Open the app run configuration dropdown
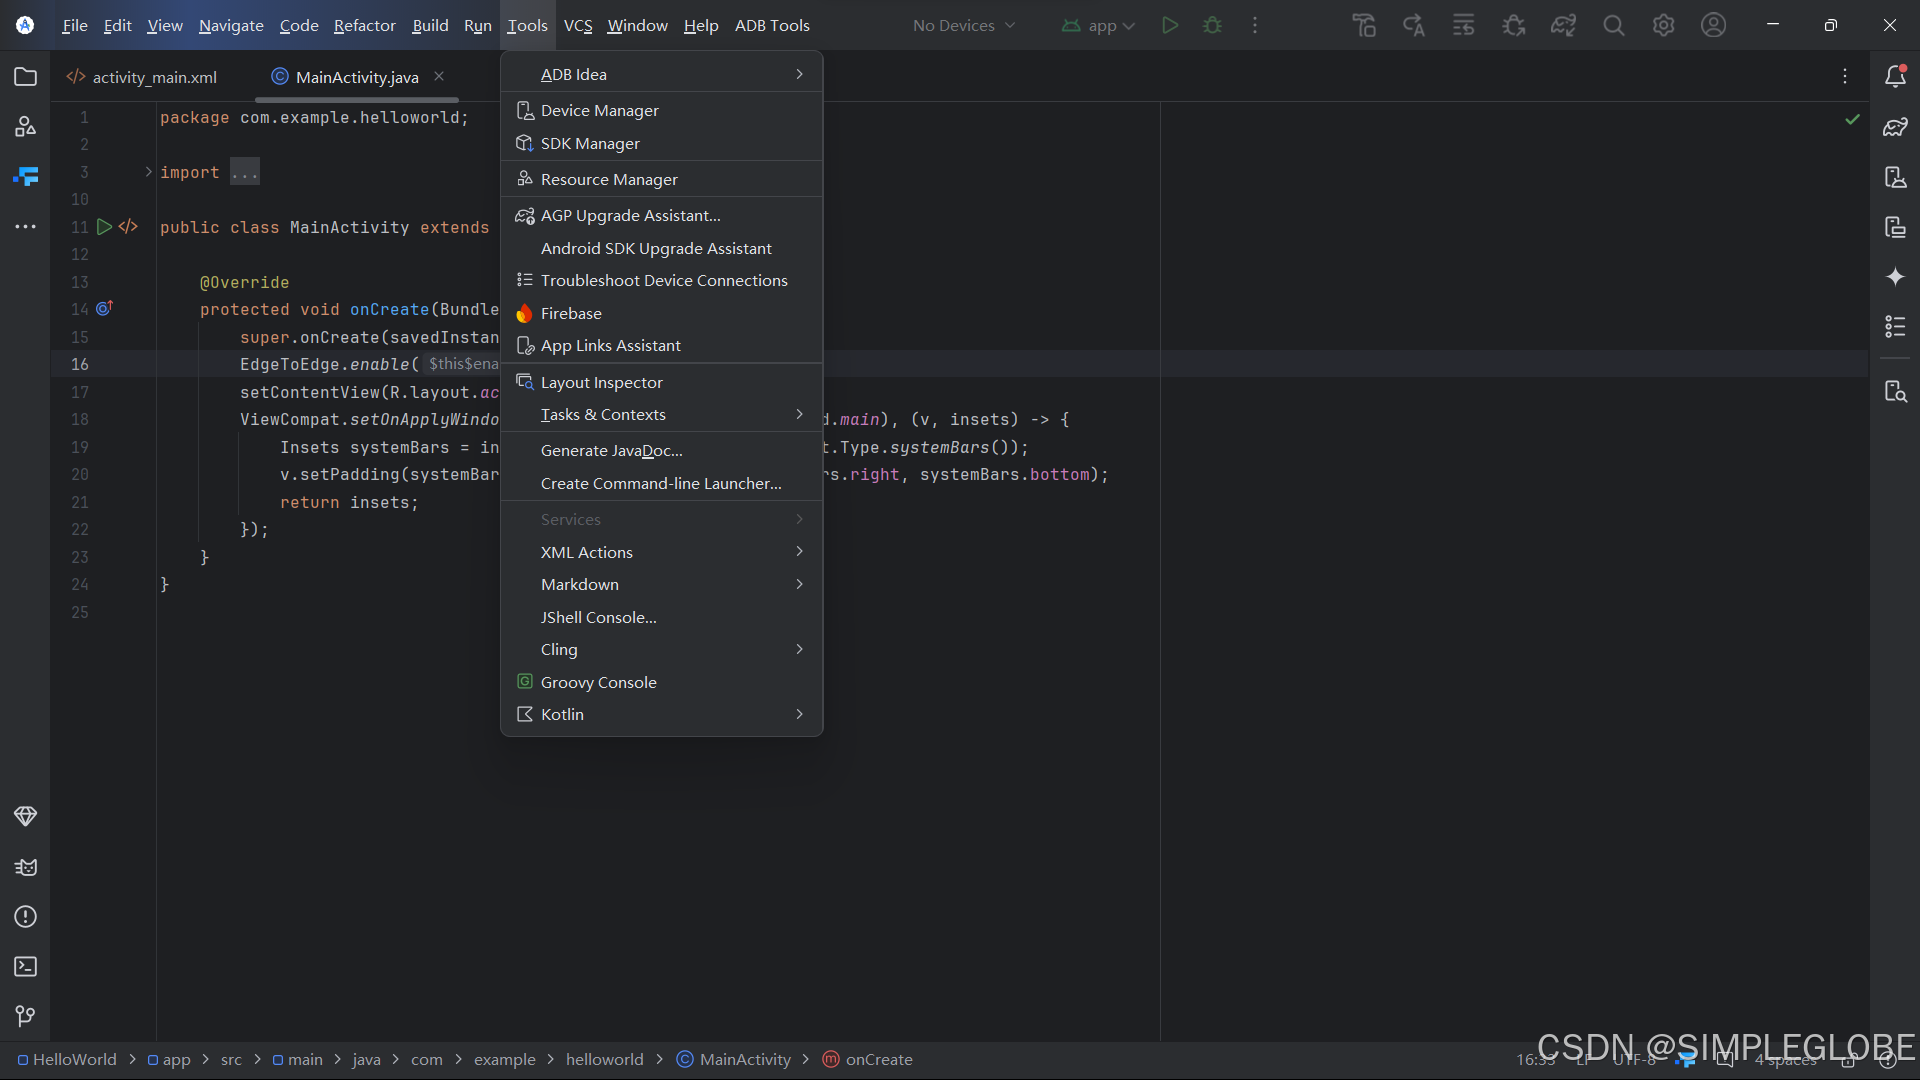The height and width of the screenshot is (1080, 1920). click(1098, 25)
